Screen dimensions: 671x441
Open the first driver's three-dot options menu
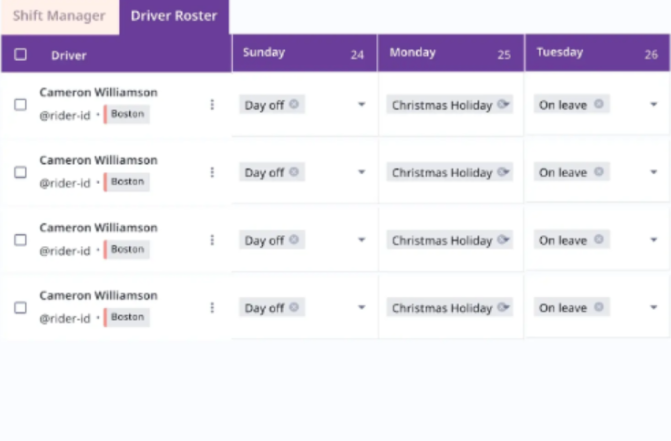212,104
